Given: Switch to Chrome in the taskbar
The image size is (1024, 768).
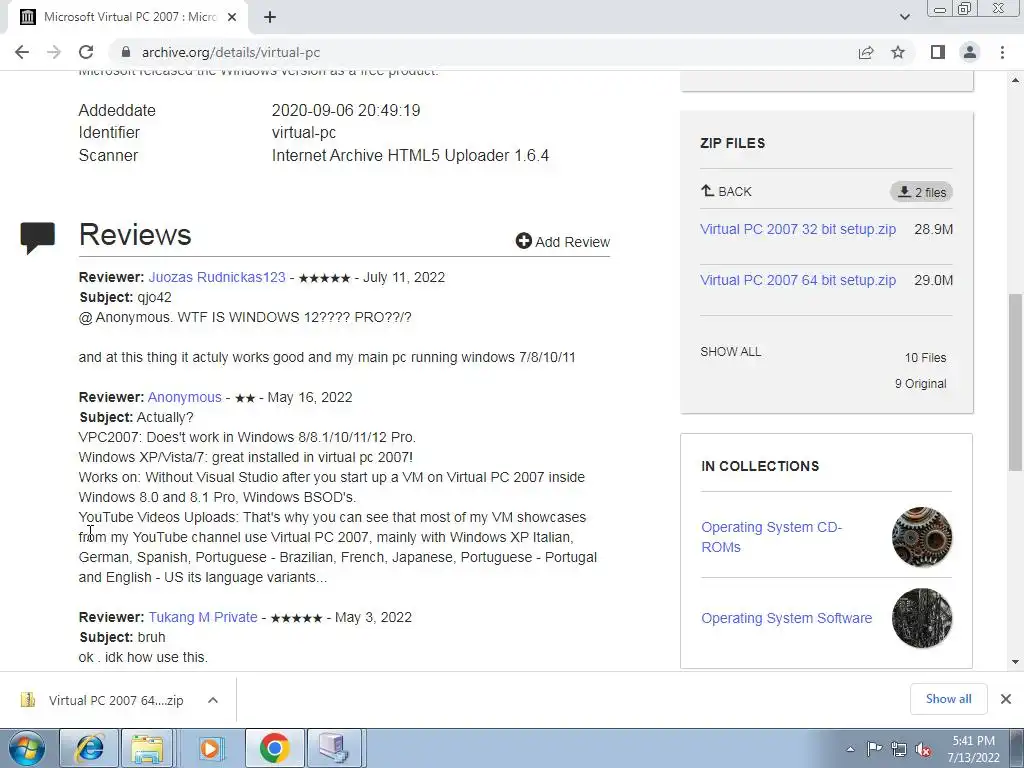Looking at the screenshot, I should pyautogui.click(x=274, y=748).
